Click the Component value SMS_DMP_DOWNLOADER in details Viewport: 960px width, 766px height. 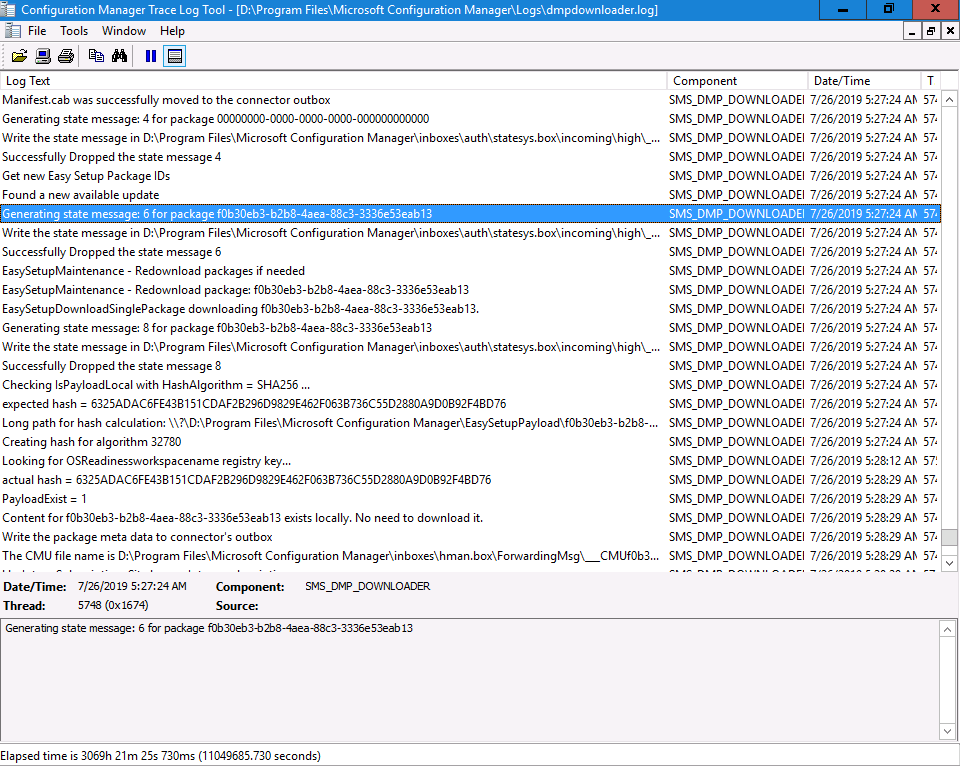(367, 586)
